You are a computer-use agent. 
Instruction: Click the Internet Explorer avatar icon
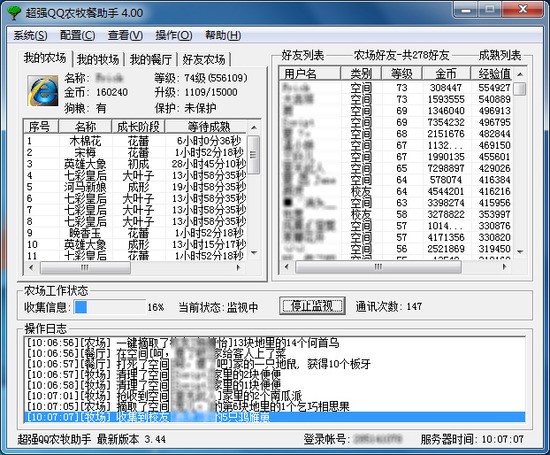pos(43,91)
